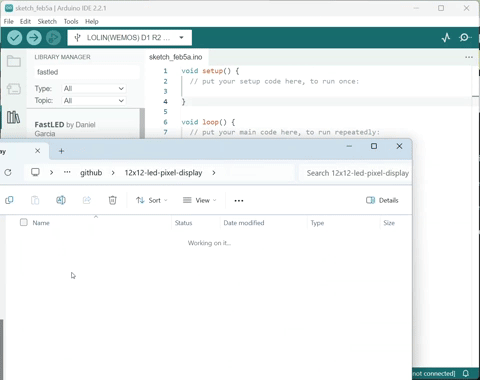Sort by Type column header
480x380 pixels.
tap(317, 223)
